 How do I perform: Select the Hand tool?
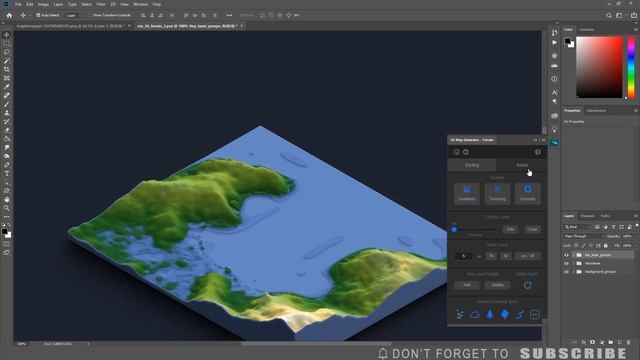click(7, 200)
